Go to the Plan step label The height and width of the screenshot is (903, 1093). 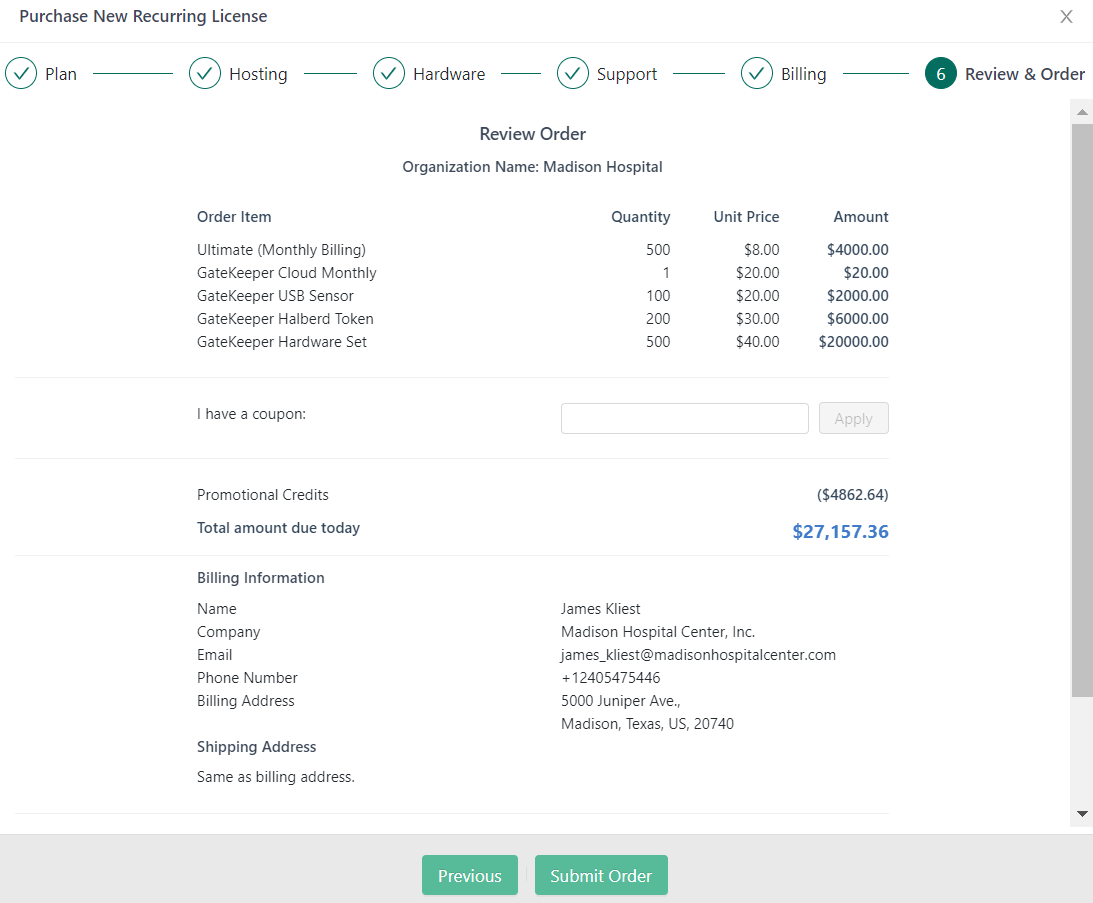[61, 74]
